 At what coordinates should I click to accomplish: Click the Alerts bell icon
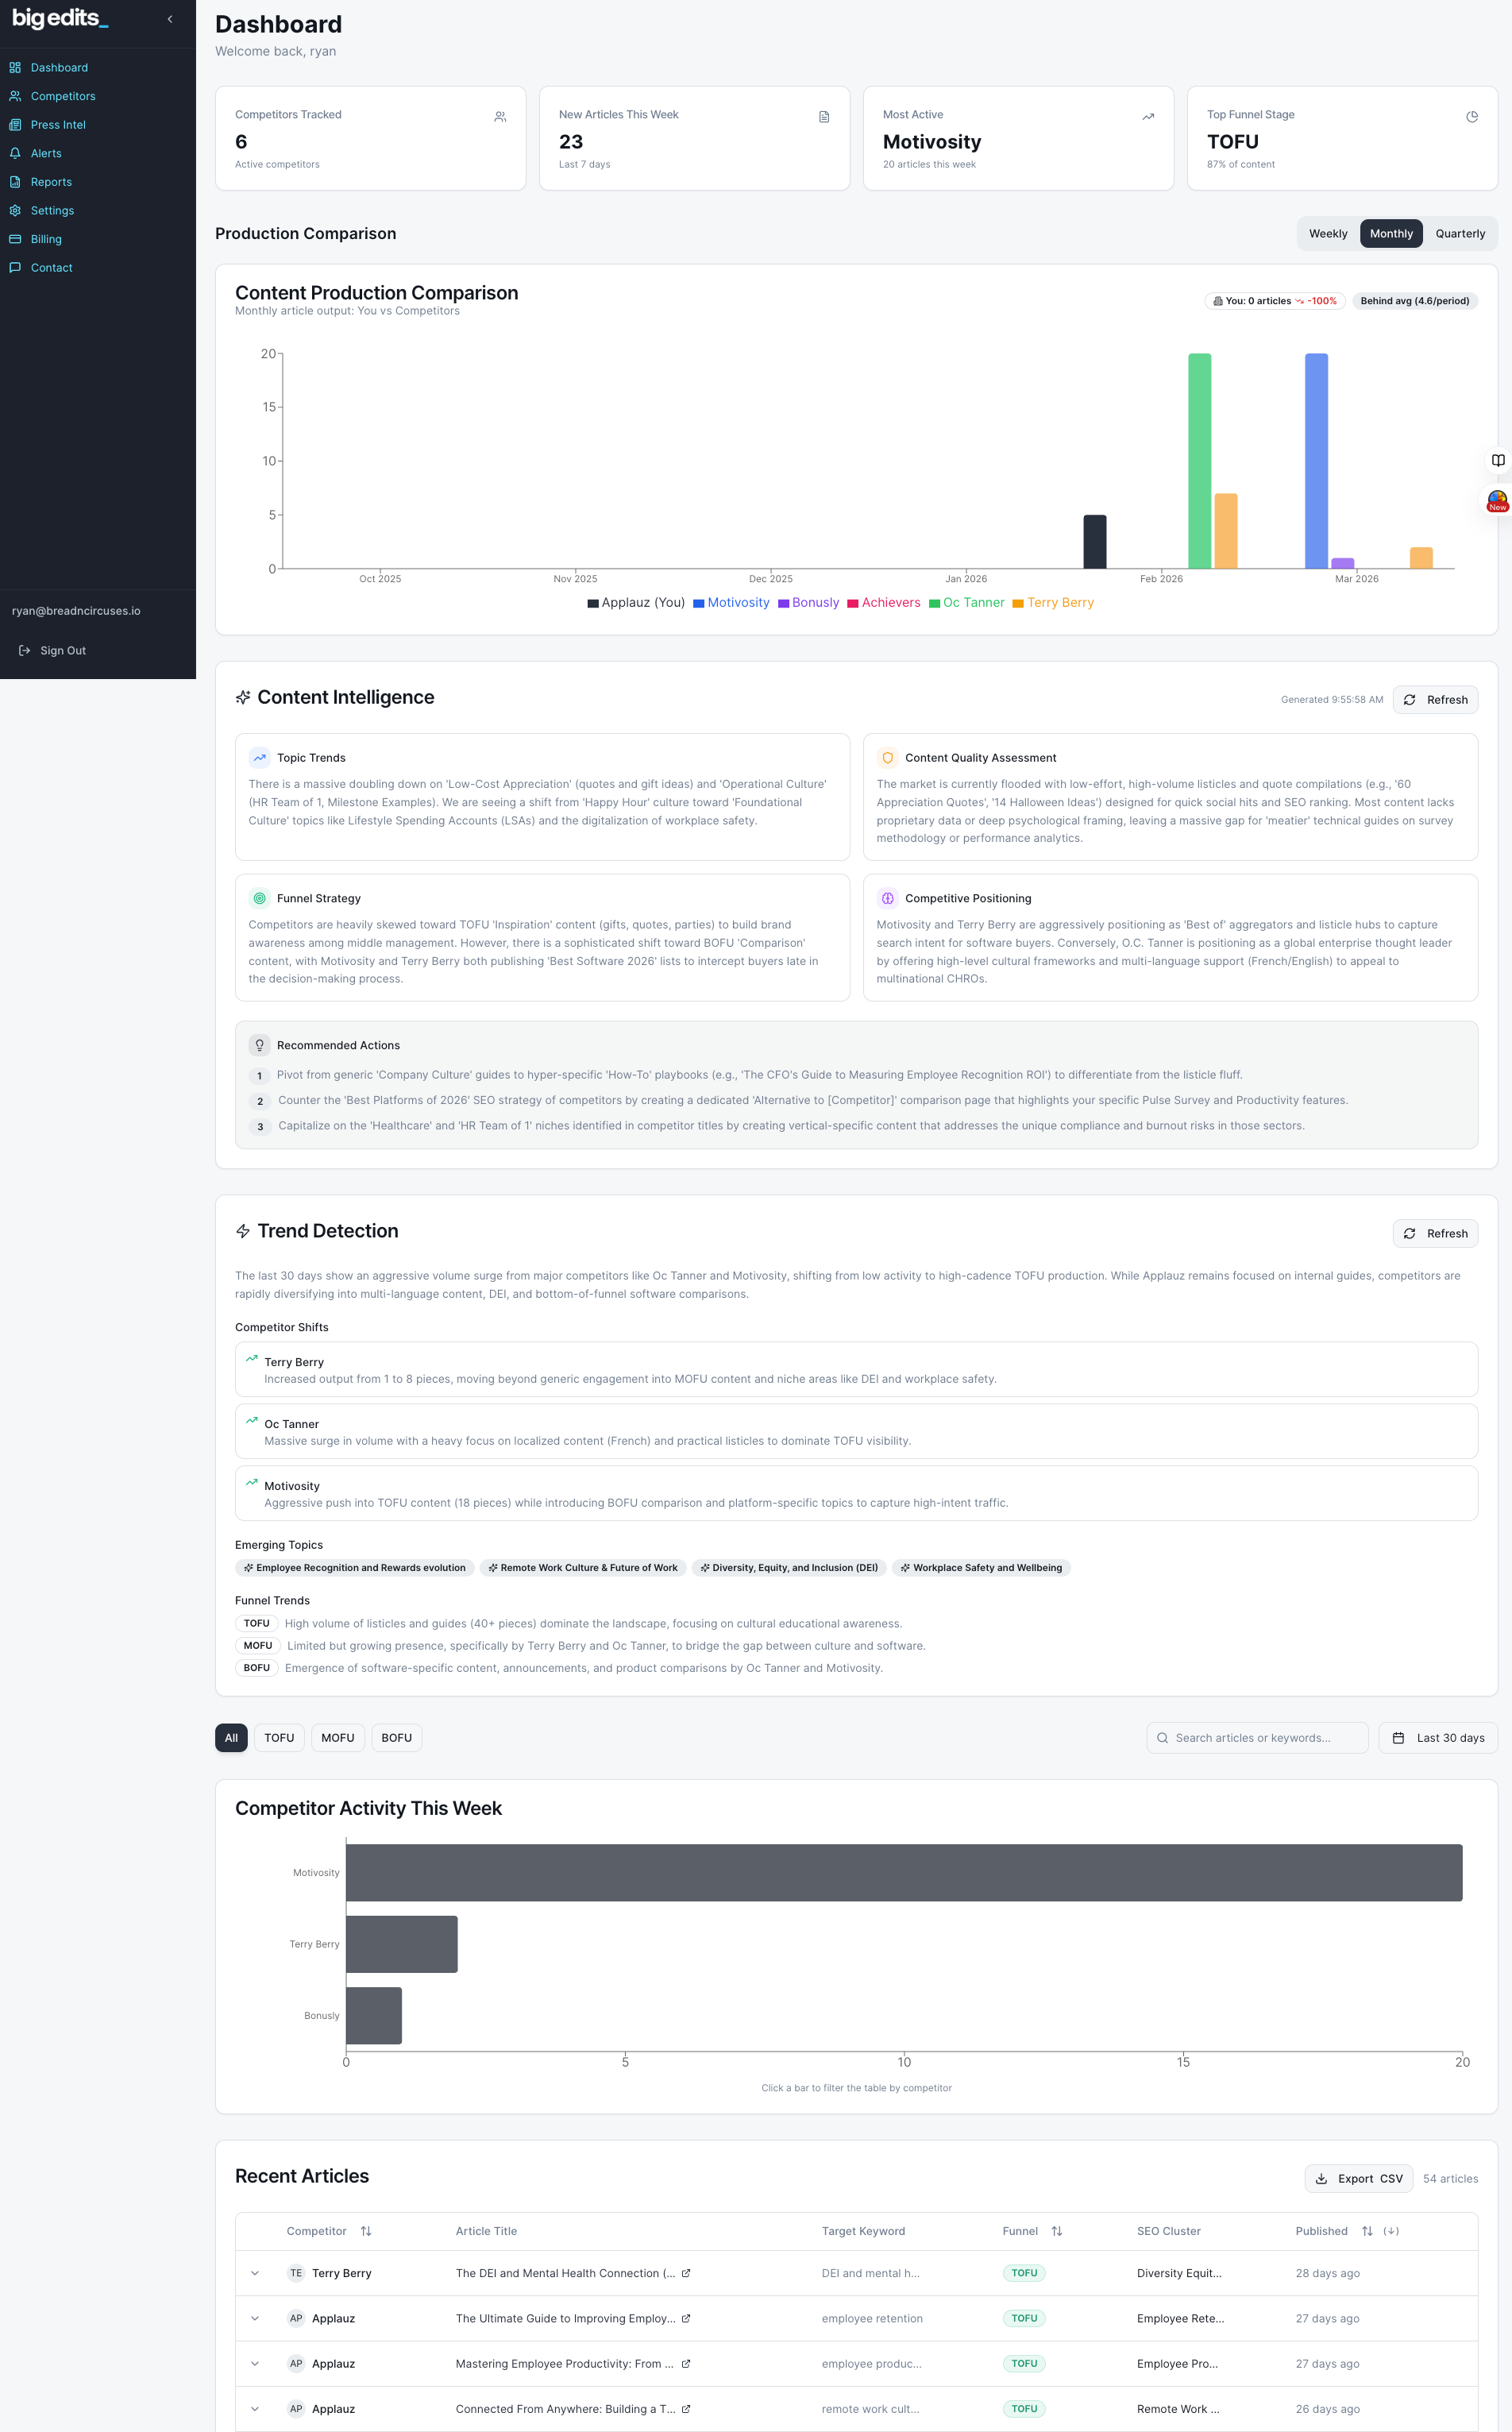(15, 153)
